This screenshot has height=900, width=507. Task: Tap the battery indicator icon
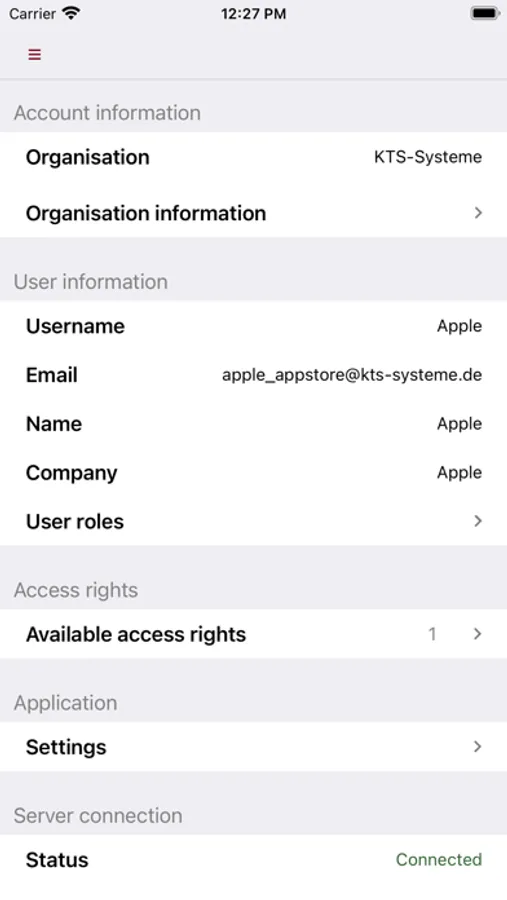485,13
